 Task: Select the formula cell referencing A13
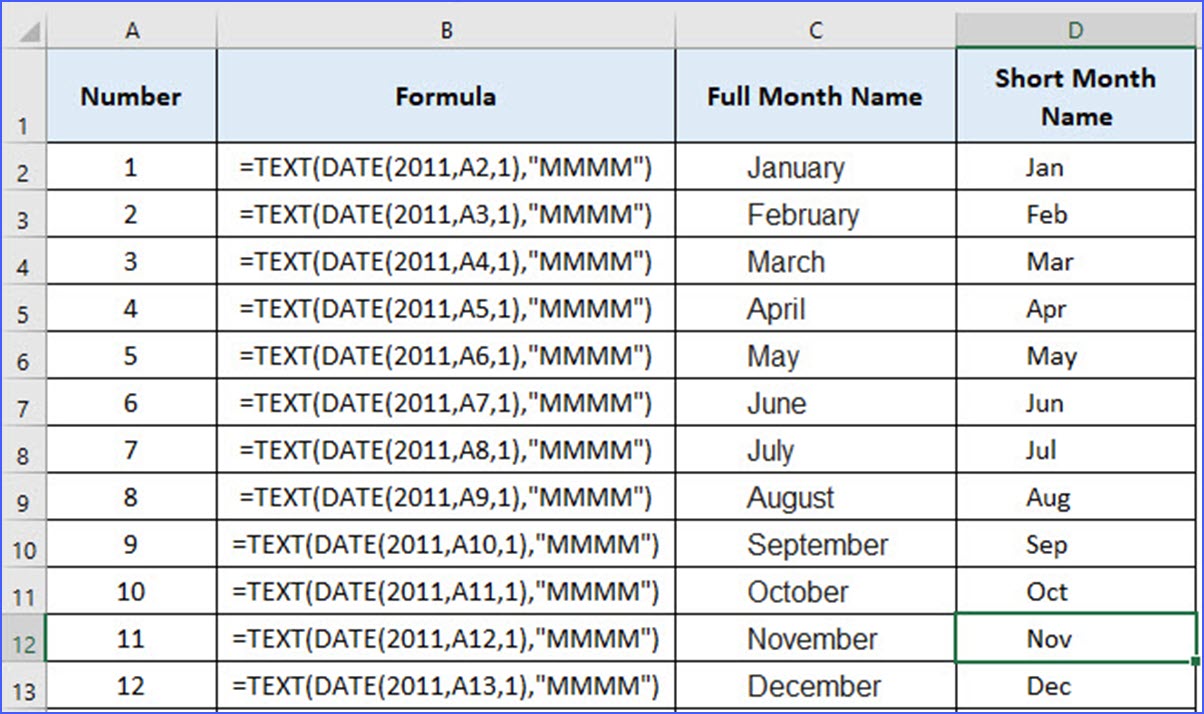(446, 686)
